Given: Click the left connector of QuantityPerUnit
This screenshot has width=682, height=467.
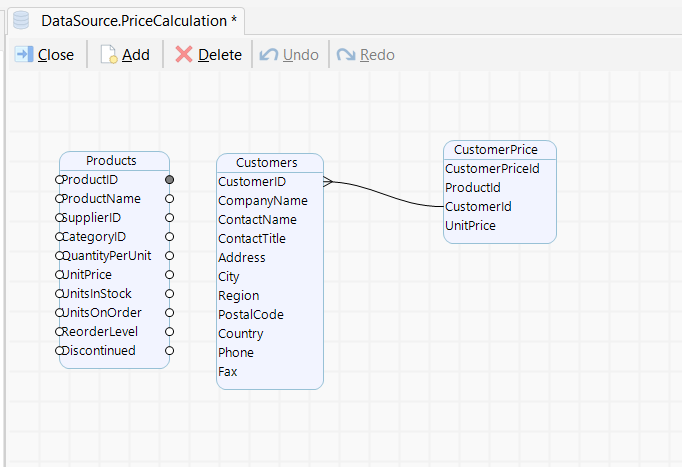Looking at the screenshot, I should pyautogui.click(x=60, y=256).
